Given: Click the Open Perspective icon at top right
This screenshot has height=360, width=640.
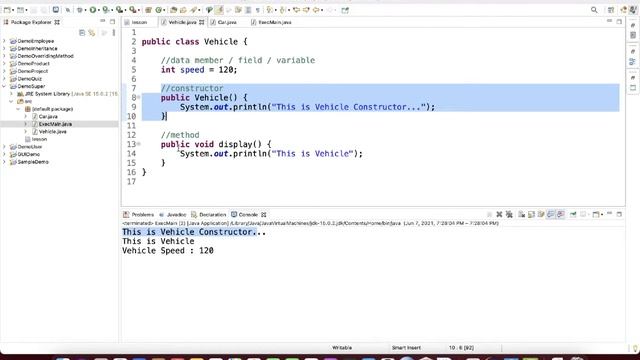Looking at the screenshot, I should (611, 10).
